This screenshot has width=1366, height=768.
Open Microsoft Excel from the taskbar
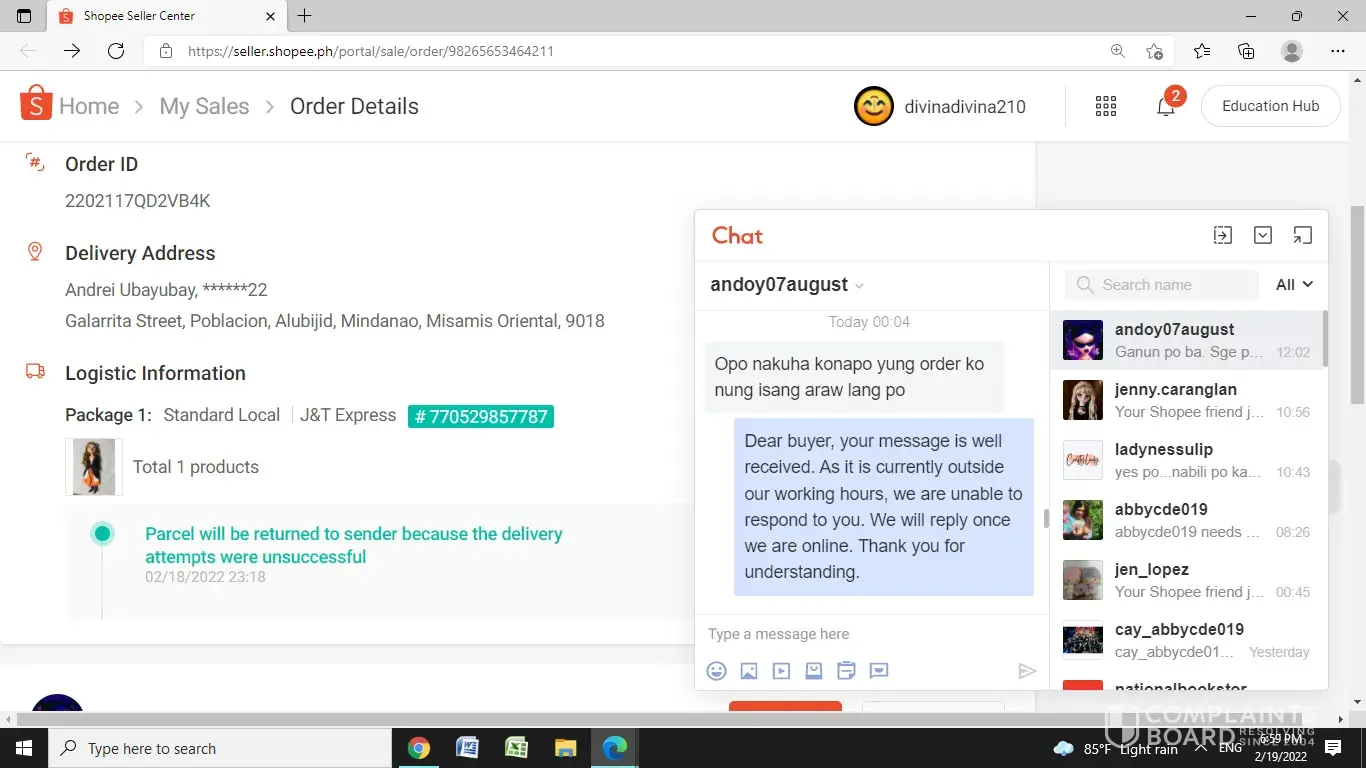[x=516, y=748]
